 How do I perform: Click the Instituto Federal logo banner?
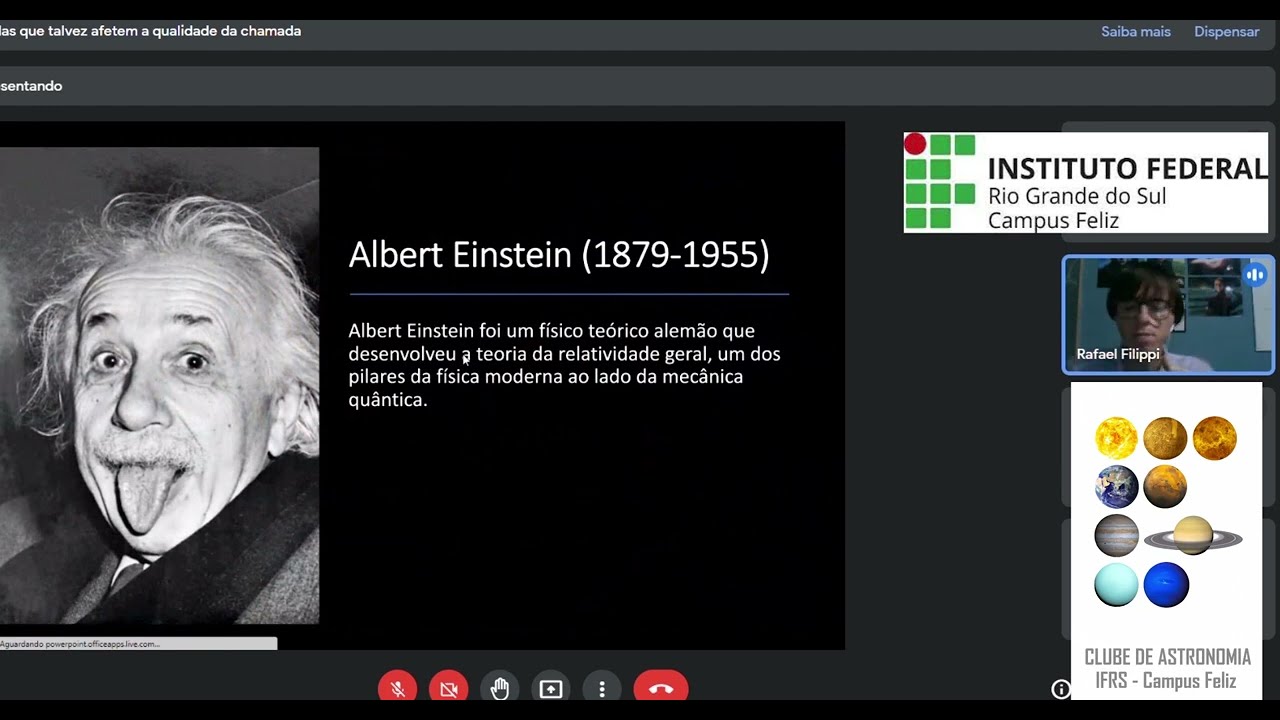[x=1086, y=183]
